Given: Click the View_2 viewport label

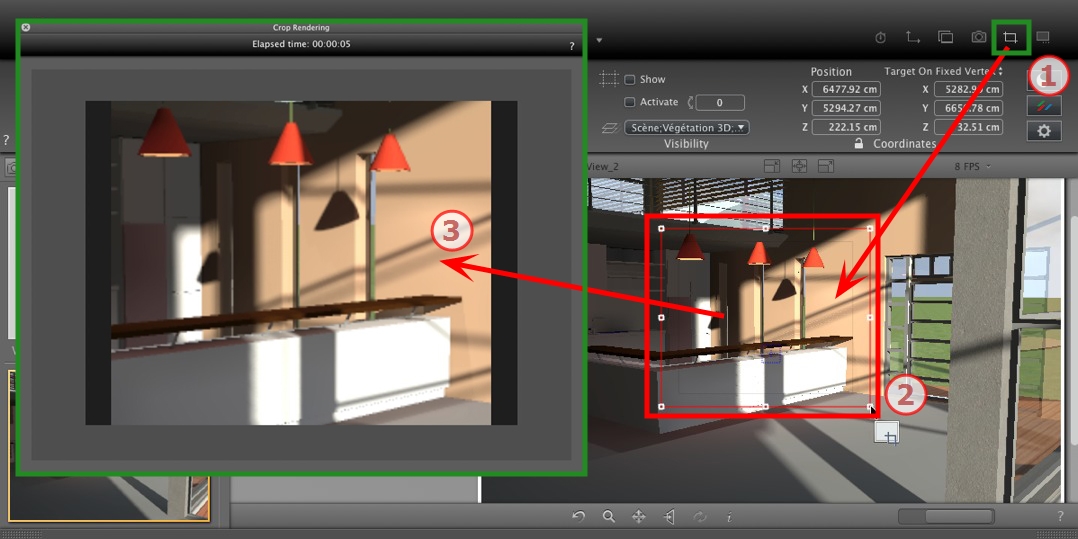Looking at the screenshot, I should tap(603, 166).
